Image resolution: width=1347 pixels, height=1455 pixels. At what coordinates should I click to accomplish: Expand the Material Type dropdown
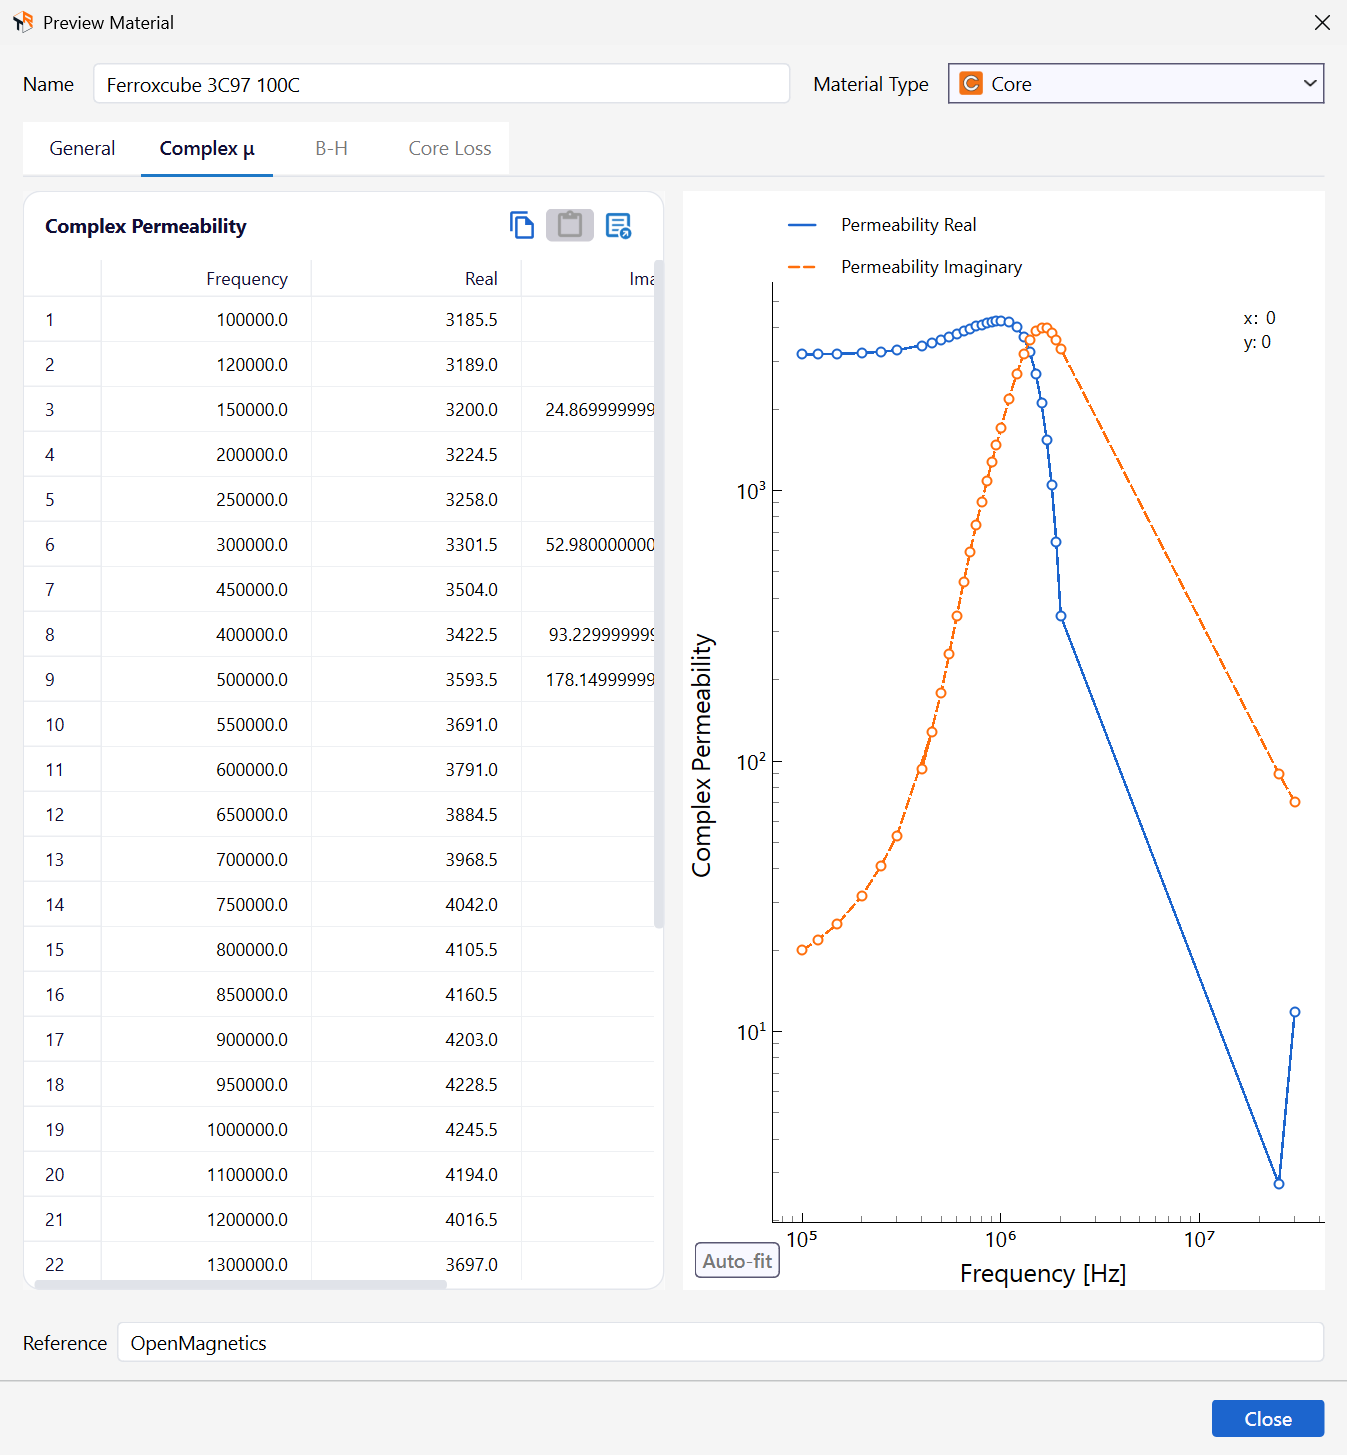coord(1136,84)
